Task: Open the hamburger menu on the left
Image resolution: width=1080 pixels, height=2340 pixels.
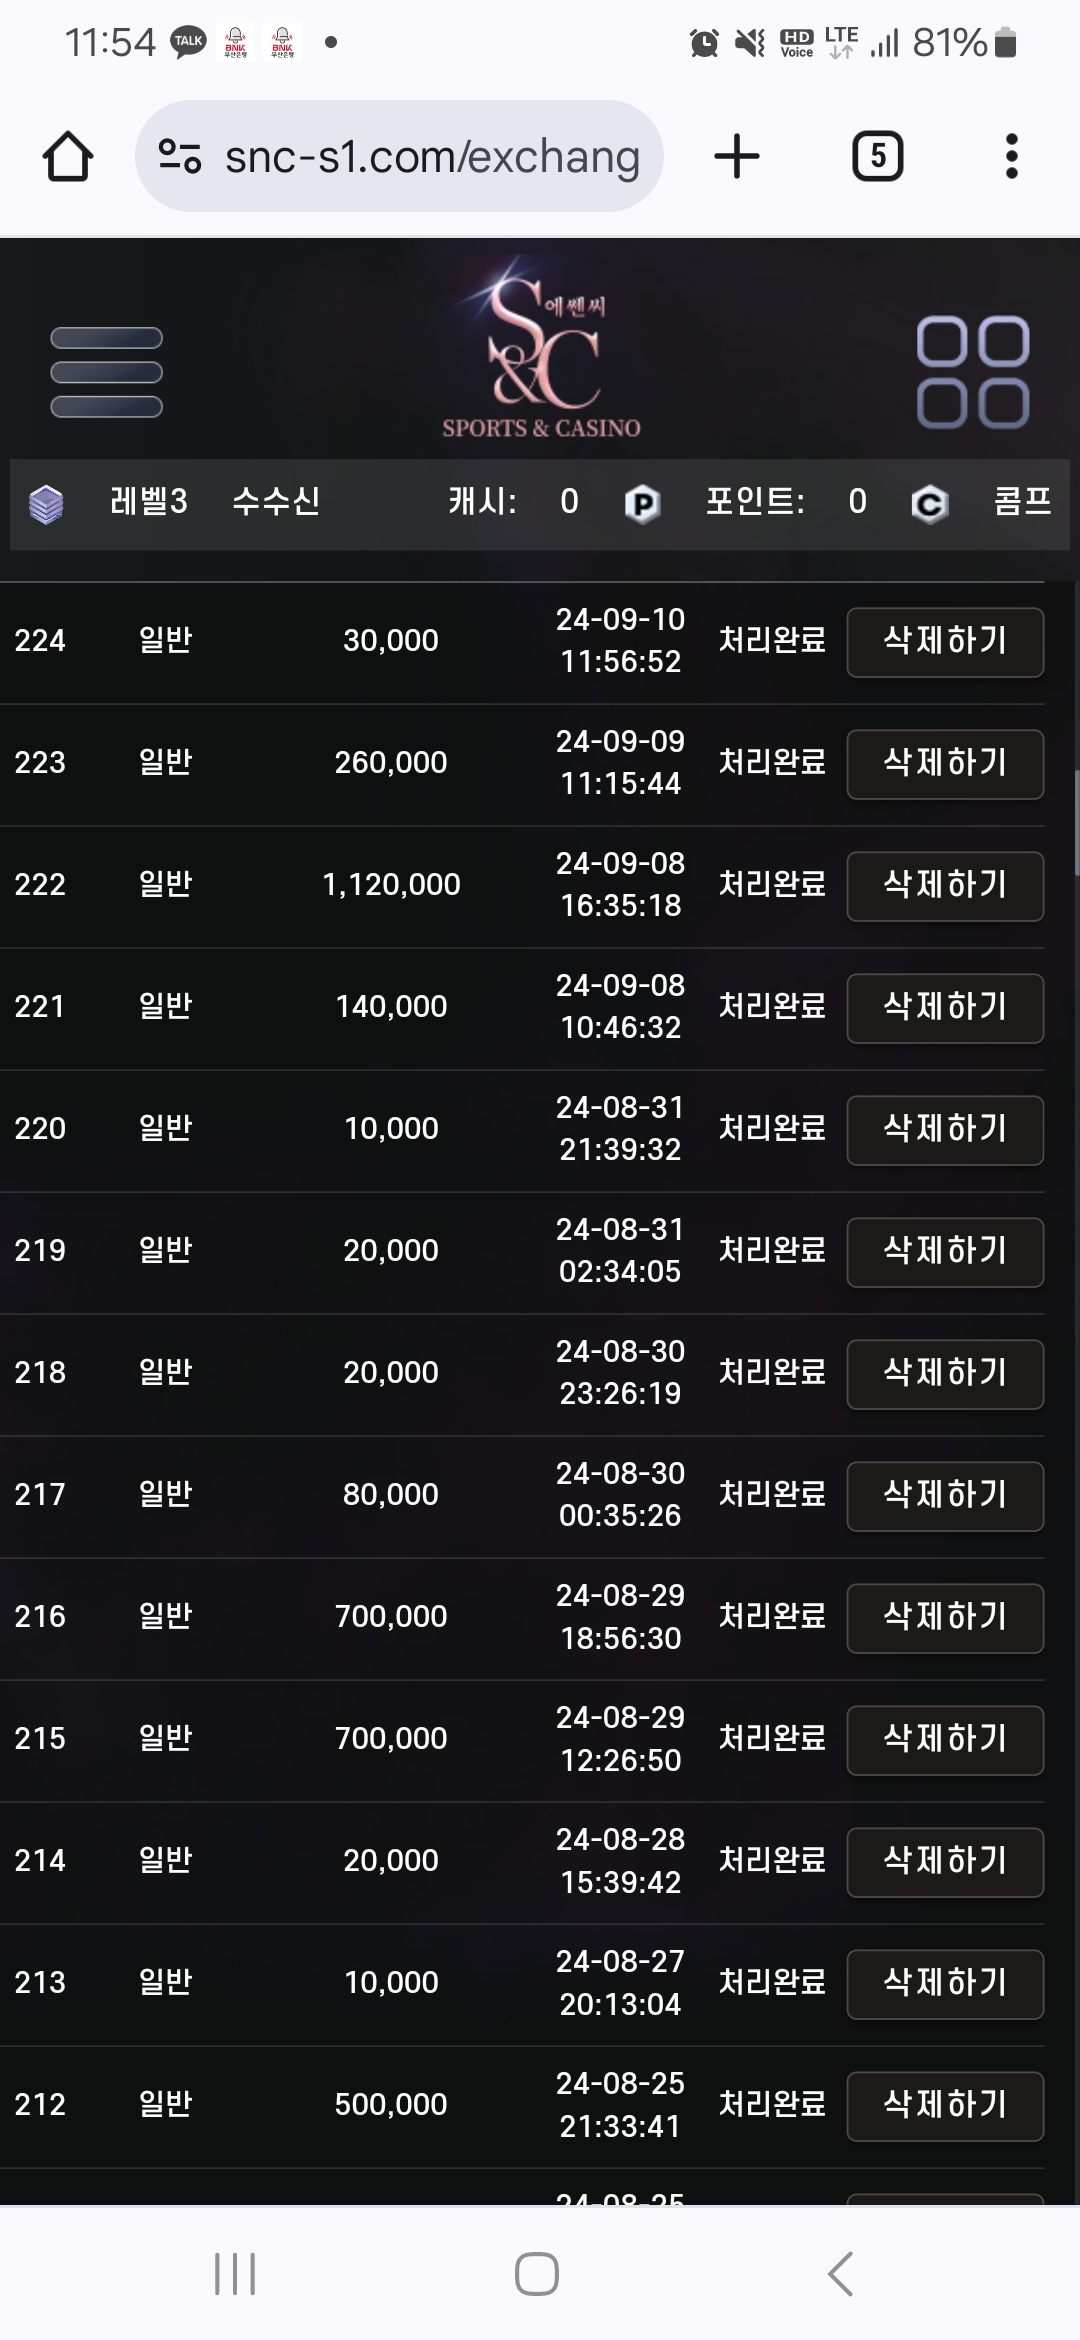Action: click(106, 372)
